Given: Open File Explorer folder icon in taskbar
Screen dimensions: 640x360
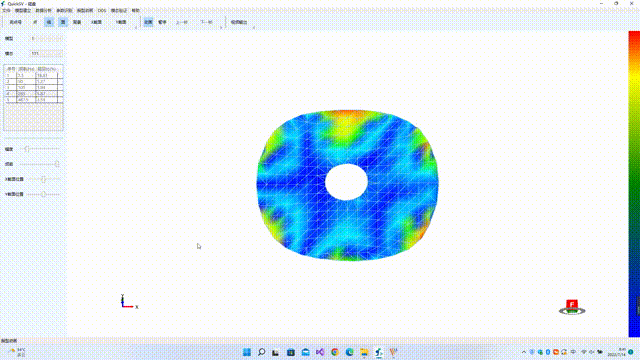Looking at the screenshot, I should coord(364,352).
